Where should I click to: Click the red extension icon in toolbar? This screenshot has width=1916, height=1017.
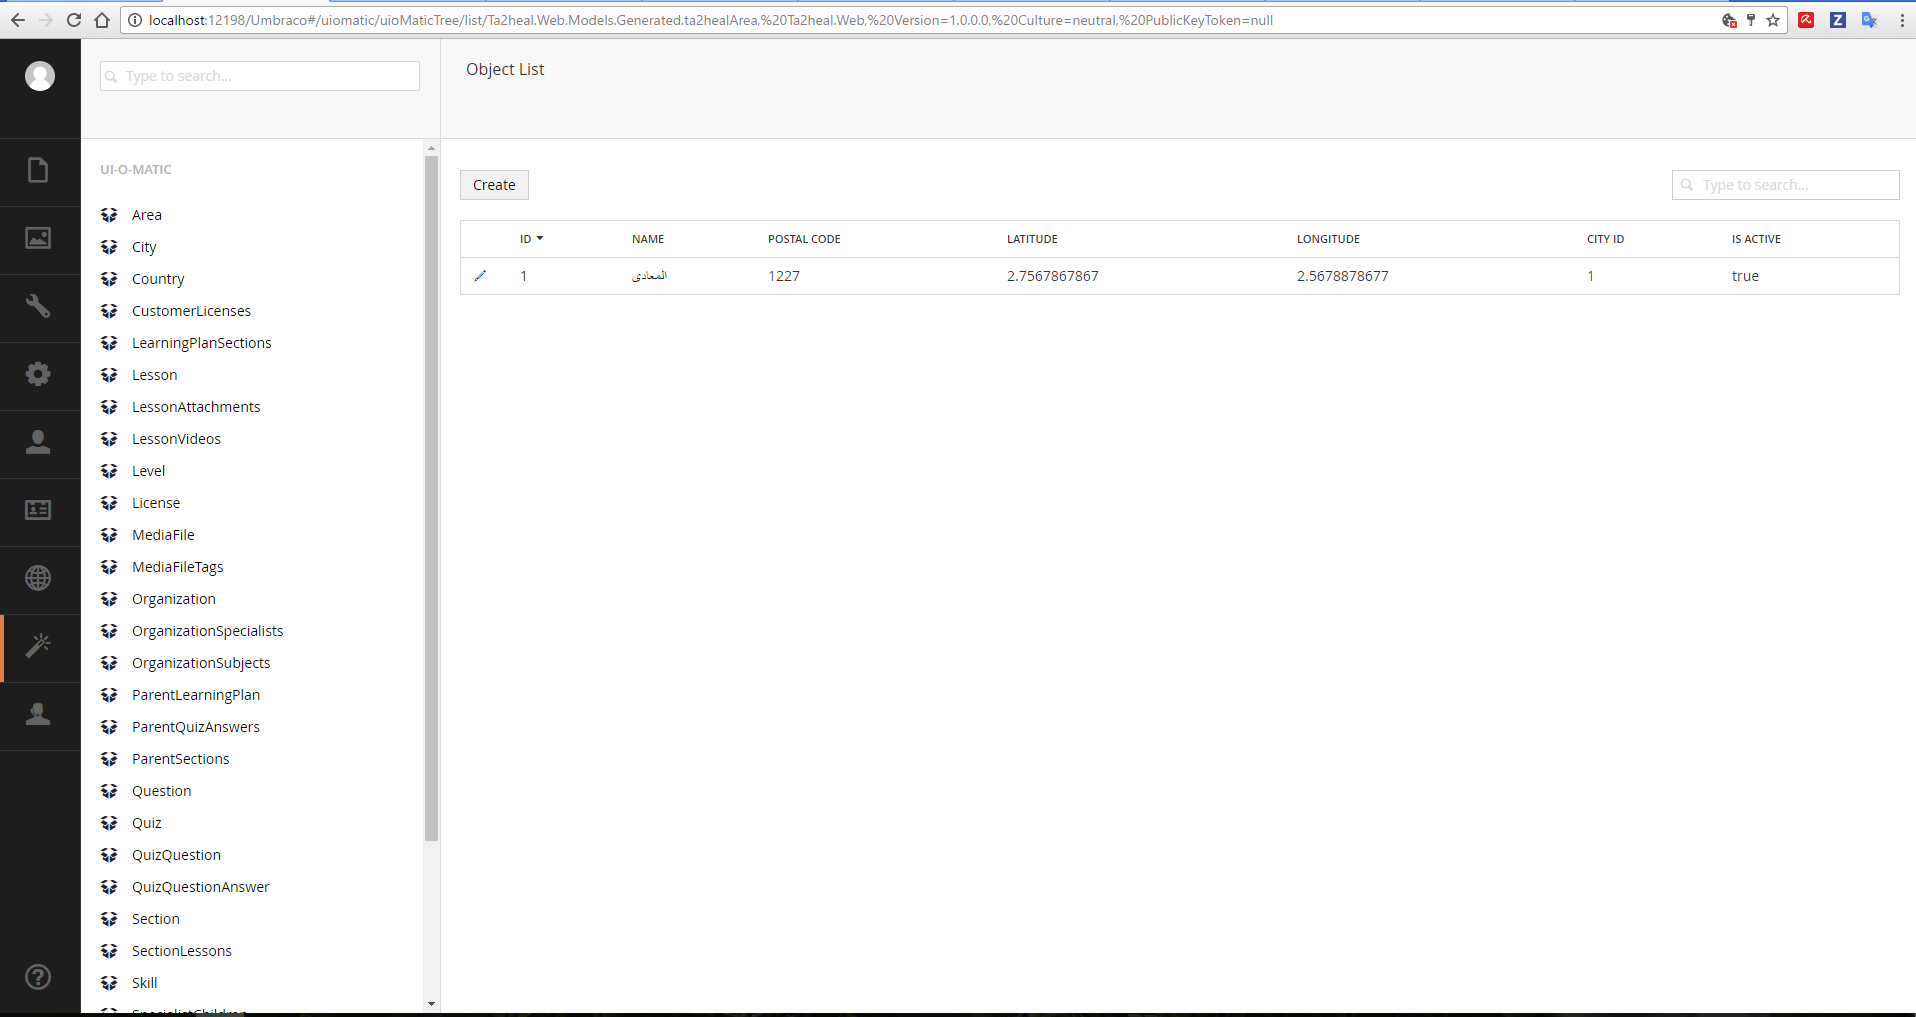tap(1806, 20)
